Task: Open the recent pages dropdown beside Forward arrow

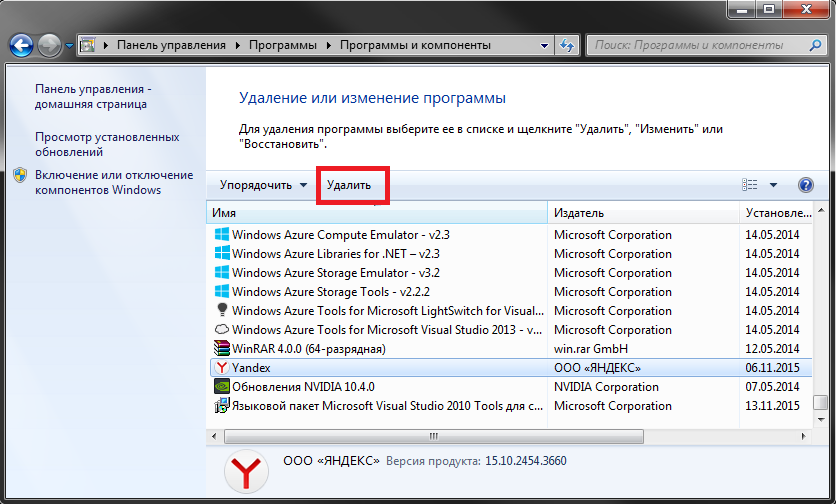Action: tap(69, 46)
